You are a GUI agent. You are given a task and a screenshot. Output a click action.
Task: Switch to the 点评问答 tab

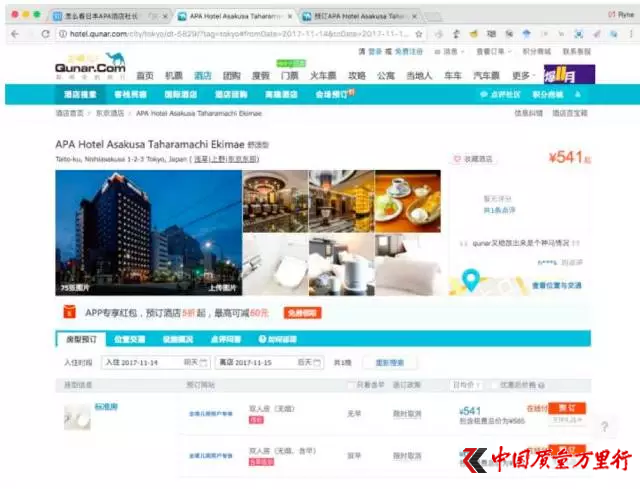click(226, 339)
